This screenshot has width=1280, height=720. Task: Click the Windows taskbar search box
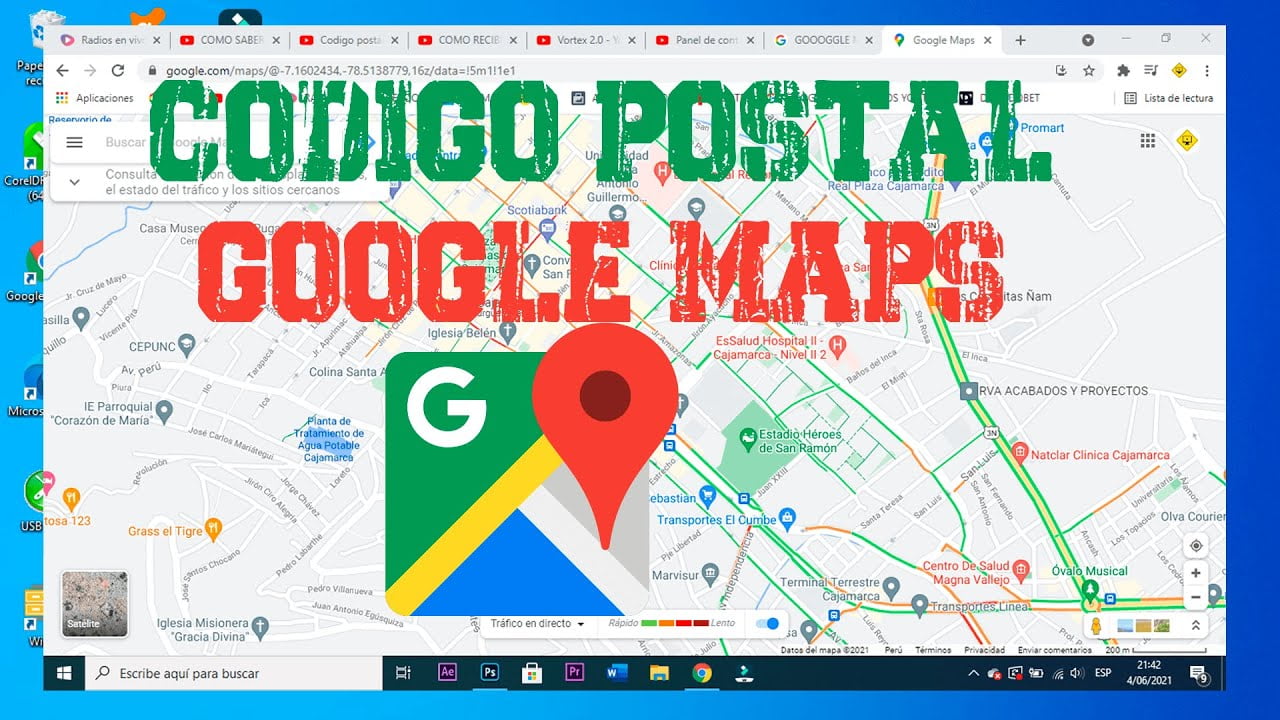click(235, 673)
